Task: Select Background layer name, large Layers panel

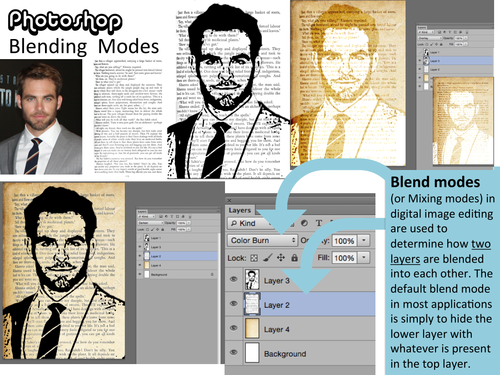Action: (x=285, y=354)
